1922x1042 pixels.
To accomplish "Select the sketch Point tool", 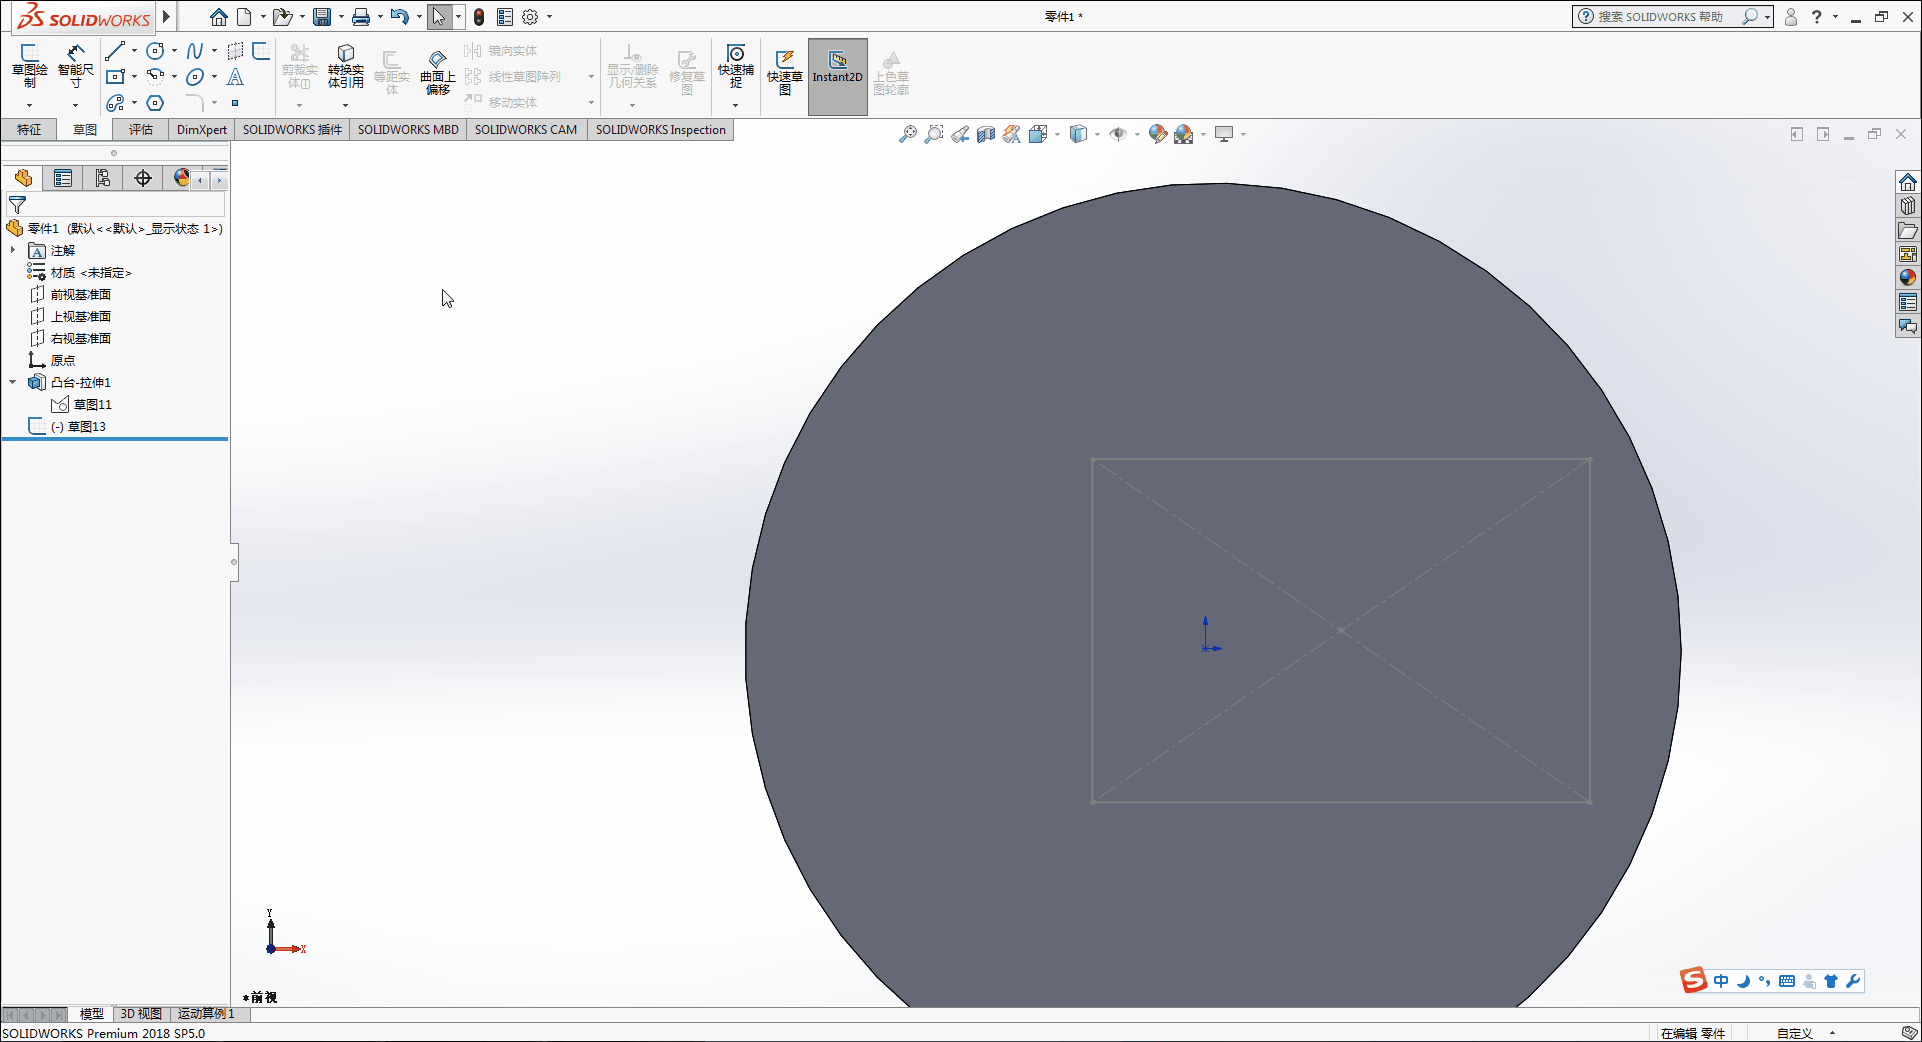I will pos(235,103).
